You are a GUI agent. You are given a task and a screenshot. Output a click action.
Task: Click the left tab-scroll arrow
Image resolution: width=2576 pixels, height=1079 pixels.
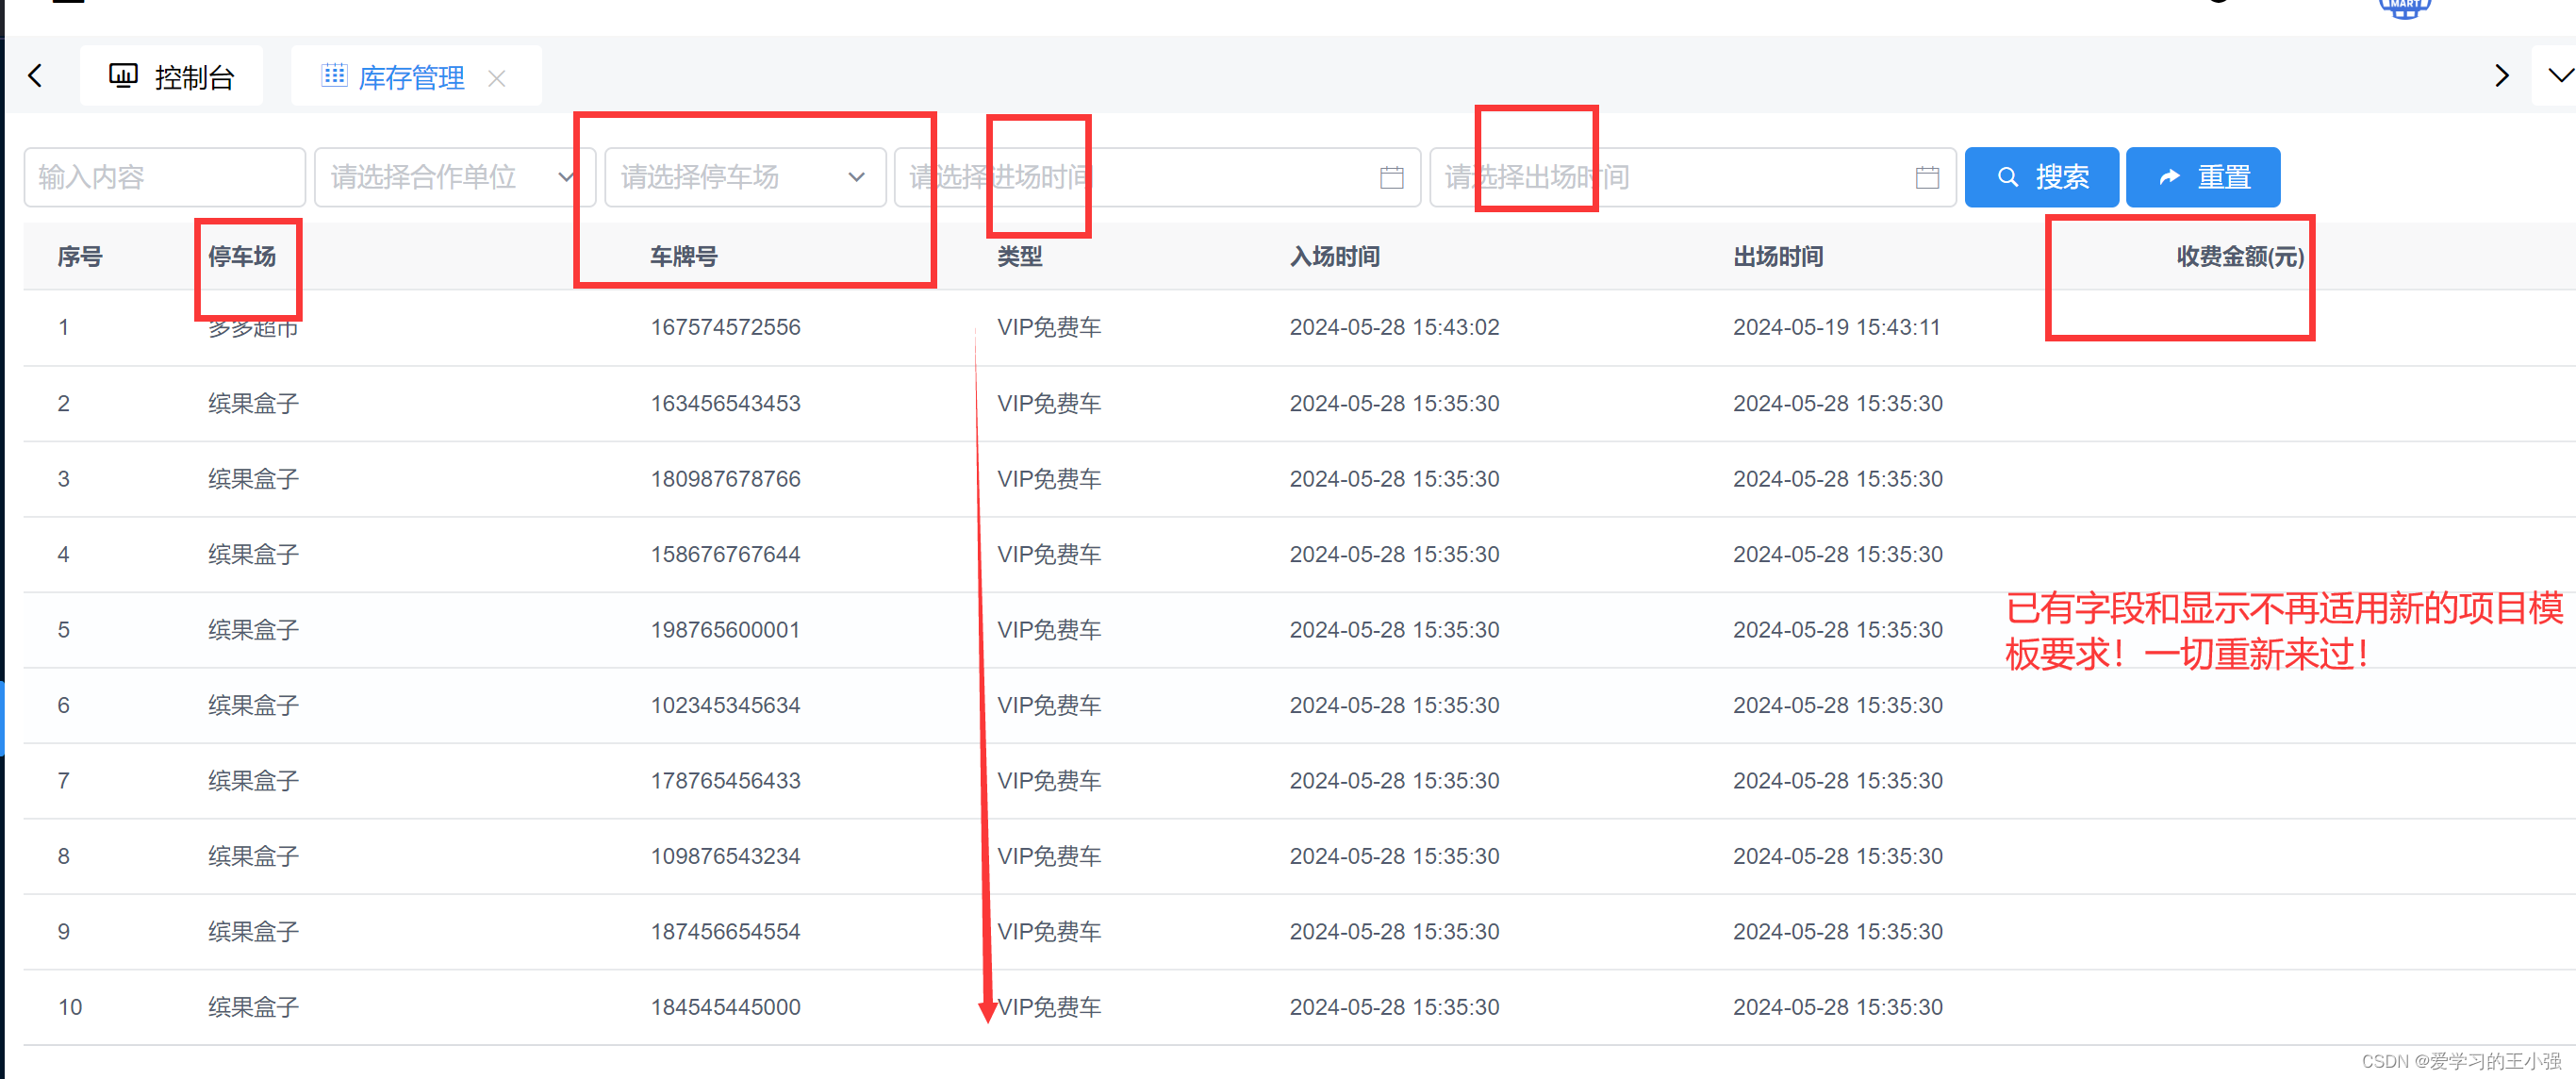point(36,76)
